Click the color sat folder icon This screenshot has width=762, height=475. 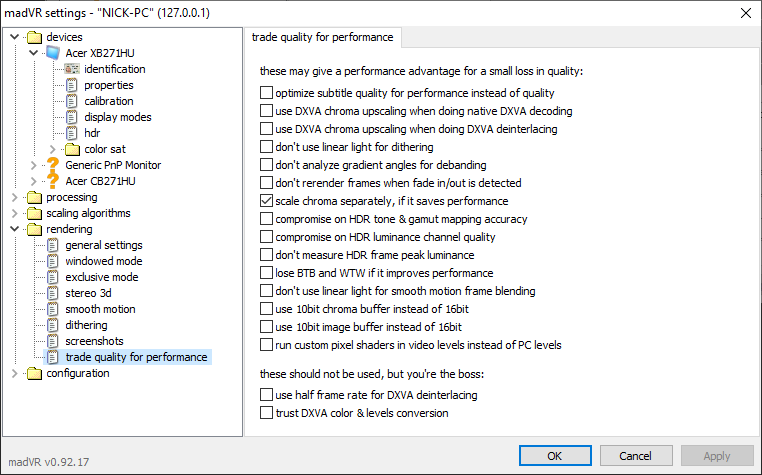[x=72, y=149]
